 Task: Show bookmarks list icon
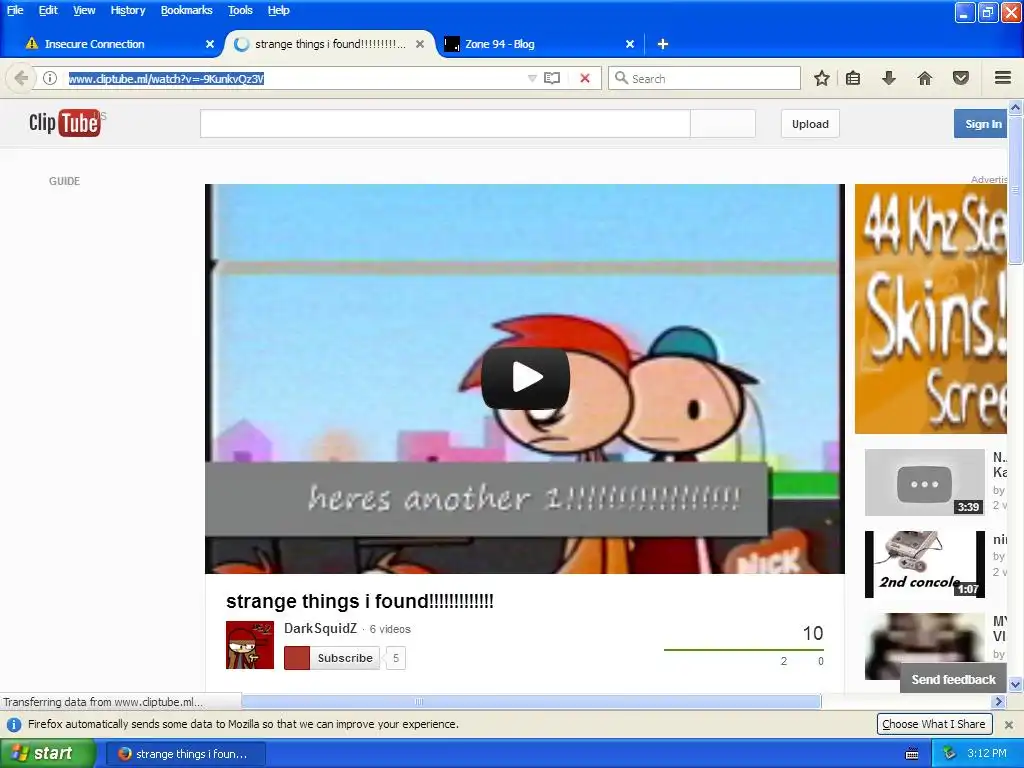click(x=853, y=78)
